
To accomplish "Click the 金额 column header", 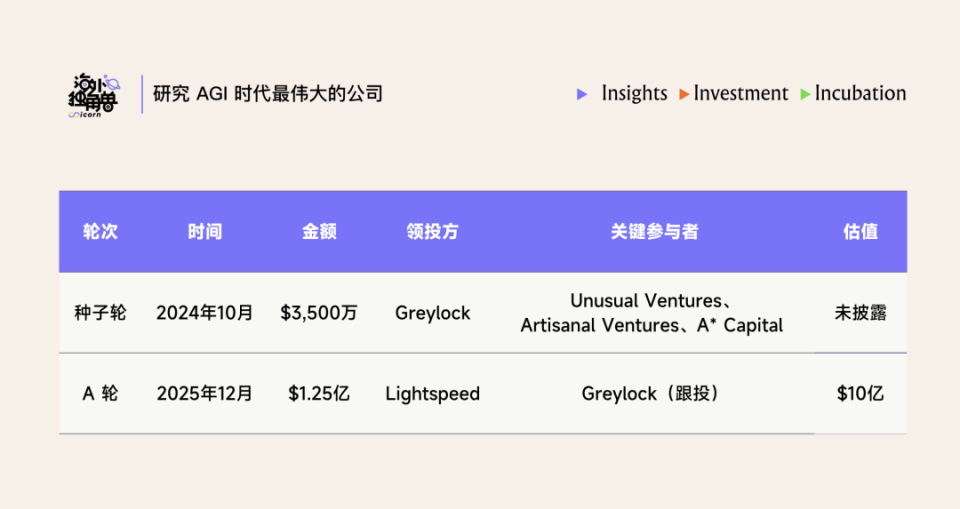I will [x=319, y=232].
